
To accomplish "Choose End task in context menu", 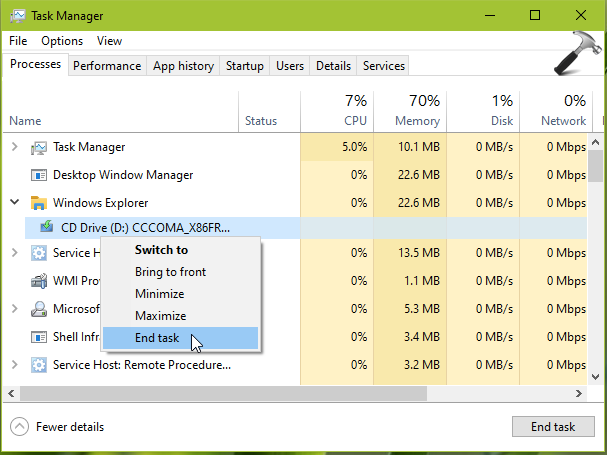I will 181,338.
